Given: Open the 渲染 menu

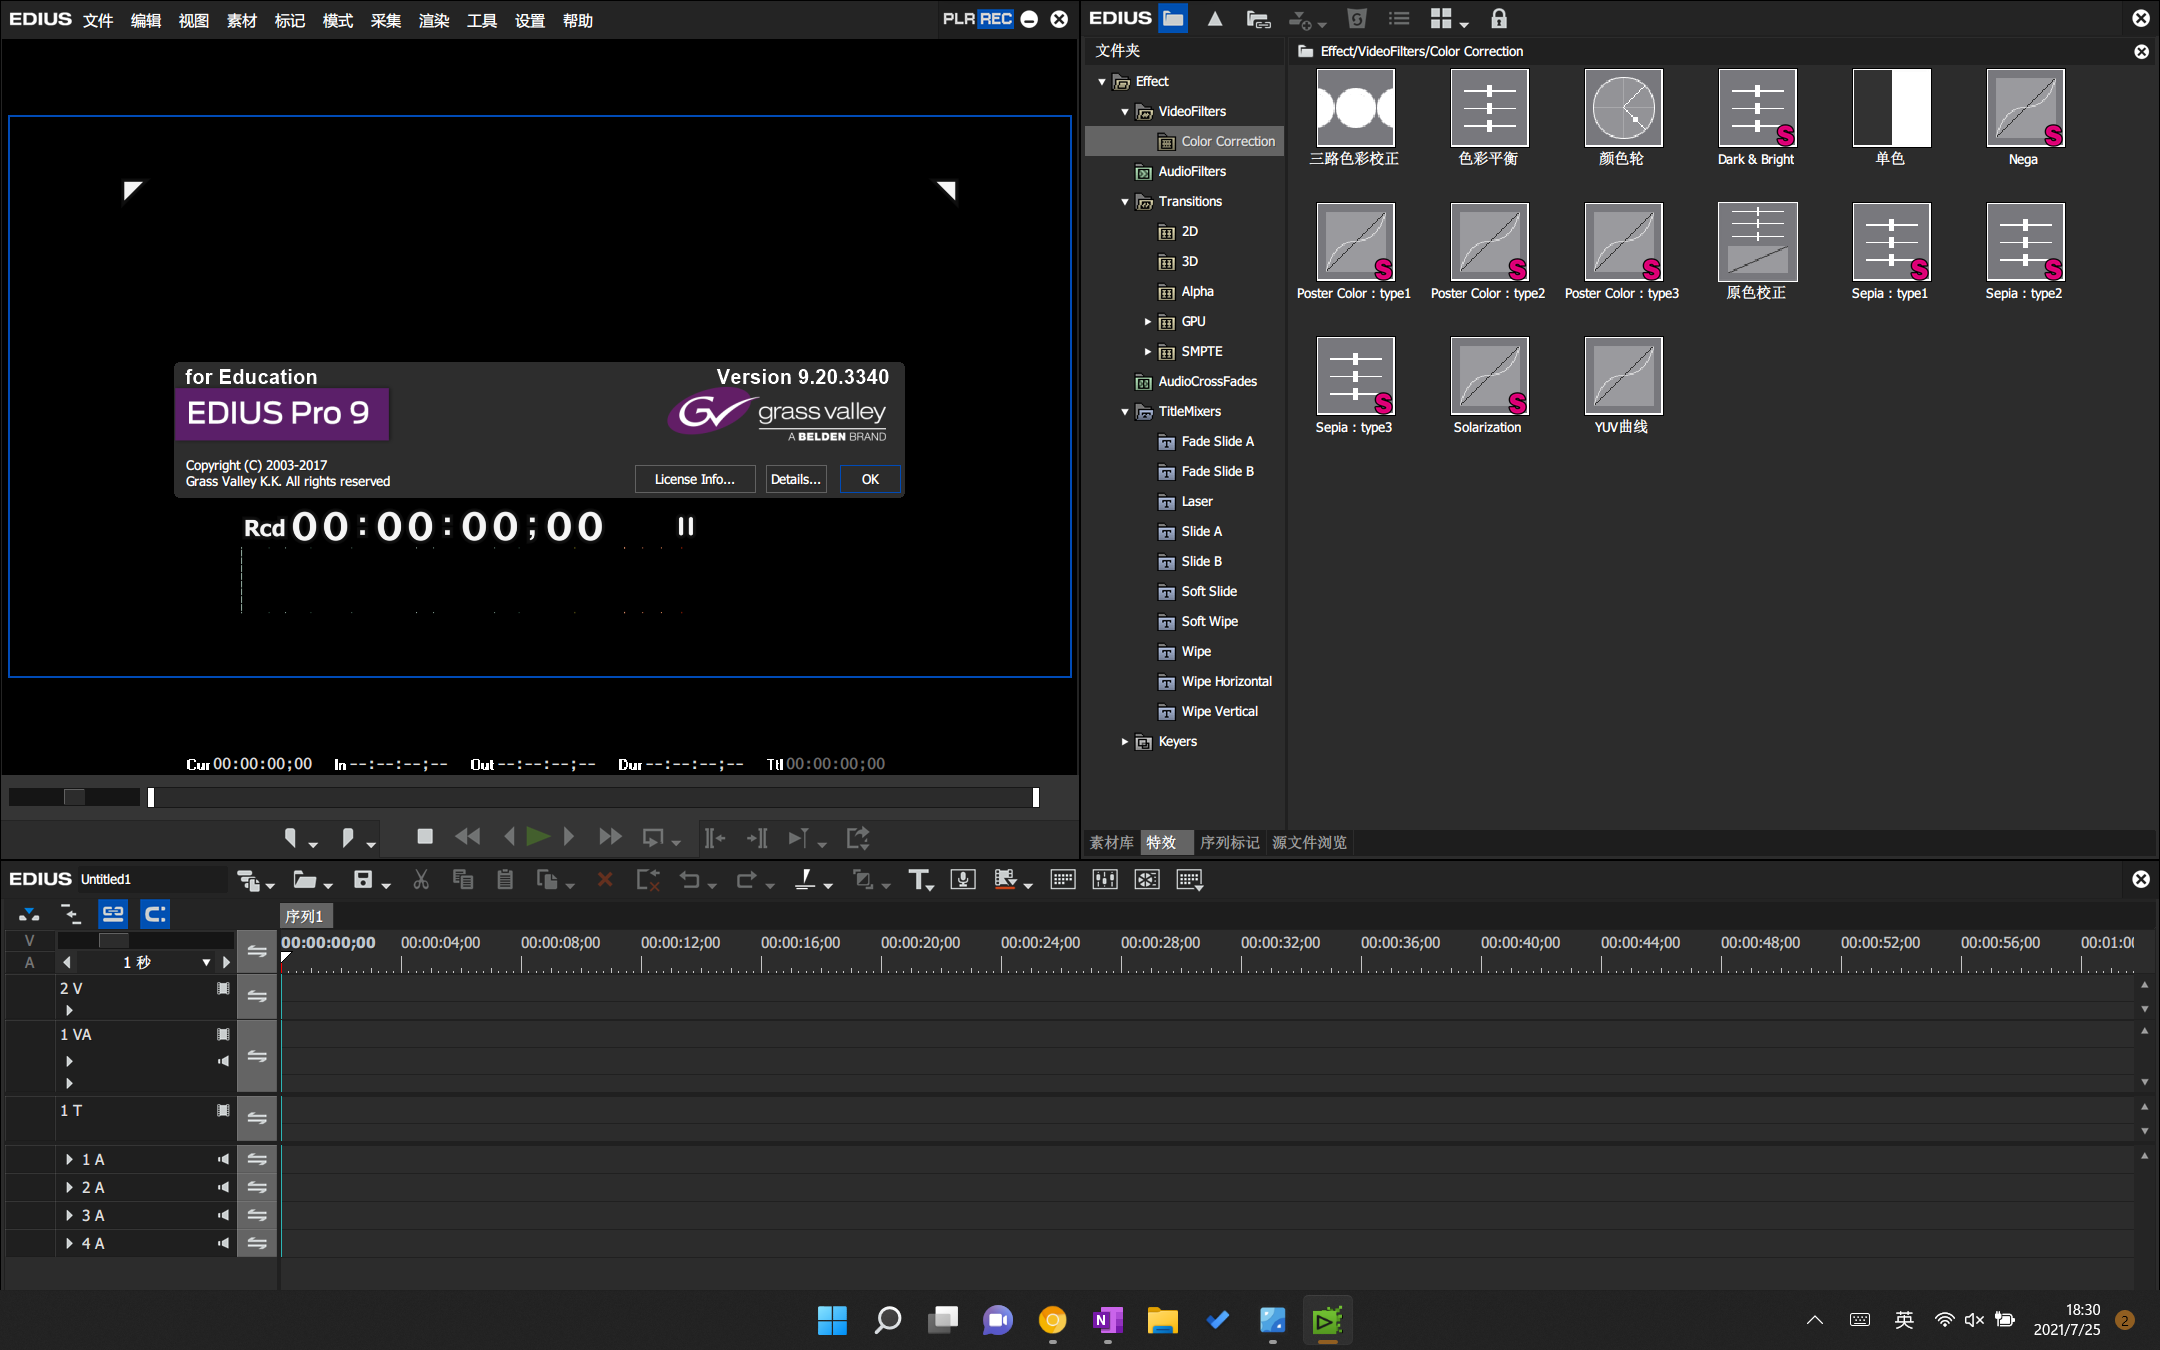Looking at the screenshot, I should pyautogui.click(x=433, y=21).
